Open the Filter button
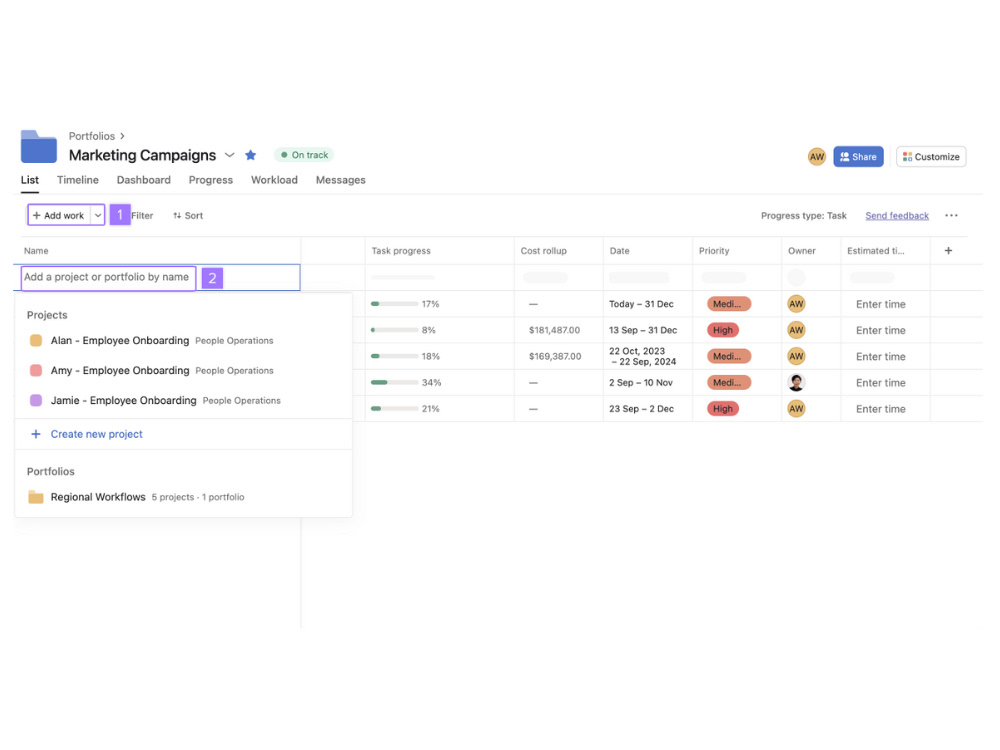The image size is (1000, 750). click(142, 216)
